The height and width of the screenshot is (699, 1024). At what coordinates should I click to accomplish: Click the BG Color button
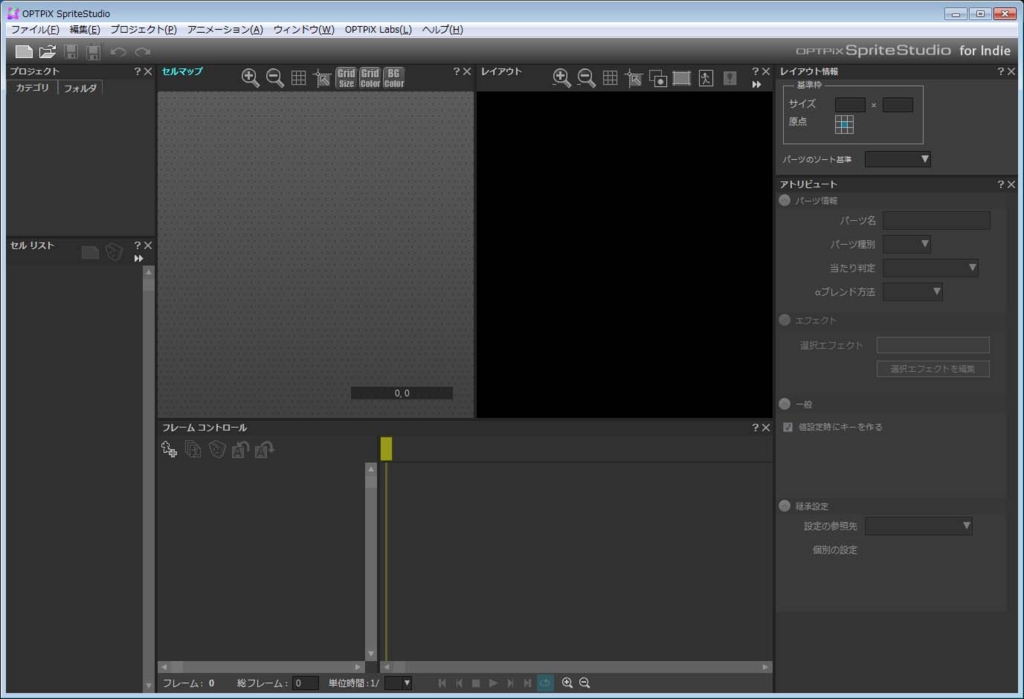(x=394, y=78)
